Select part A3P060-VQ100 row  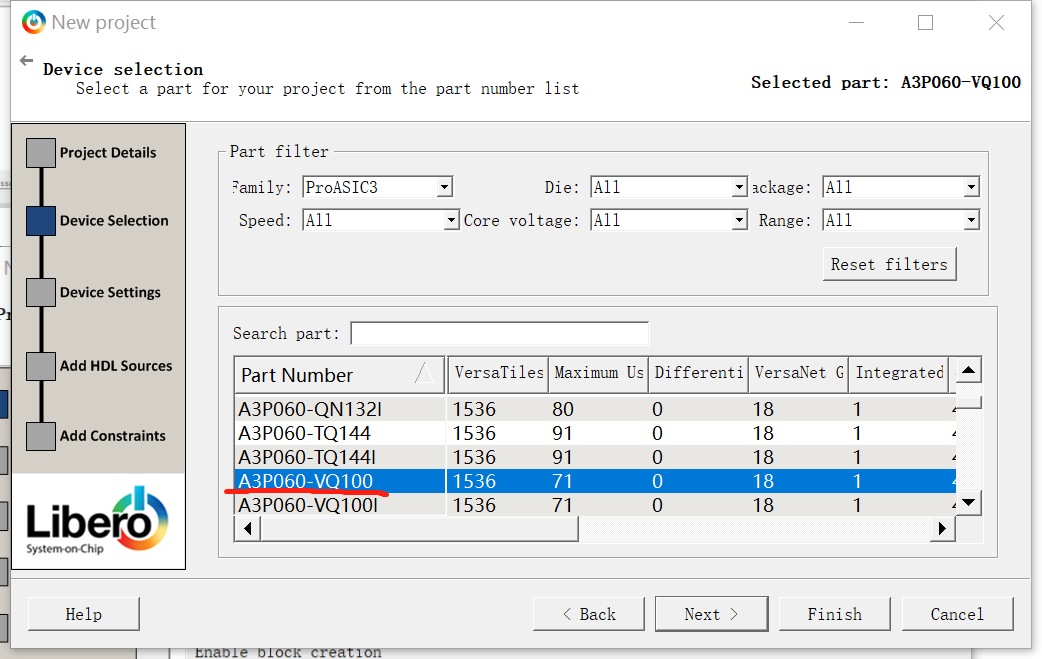tap(595, 481)
